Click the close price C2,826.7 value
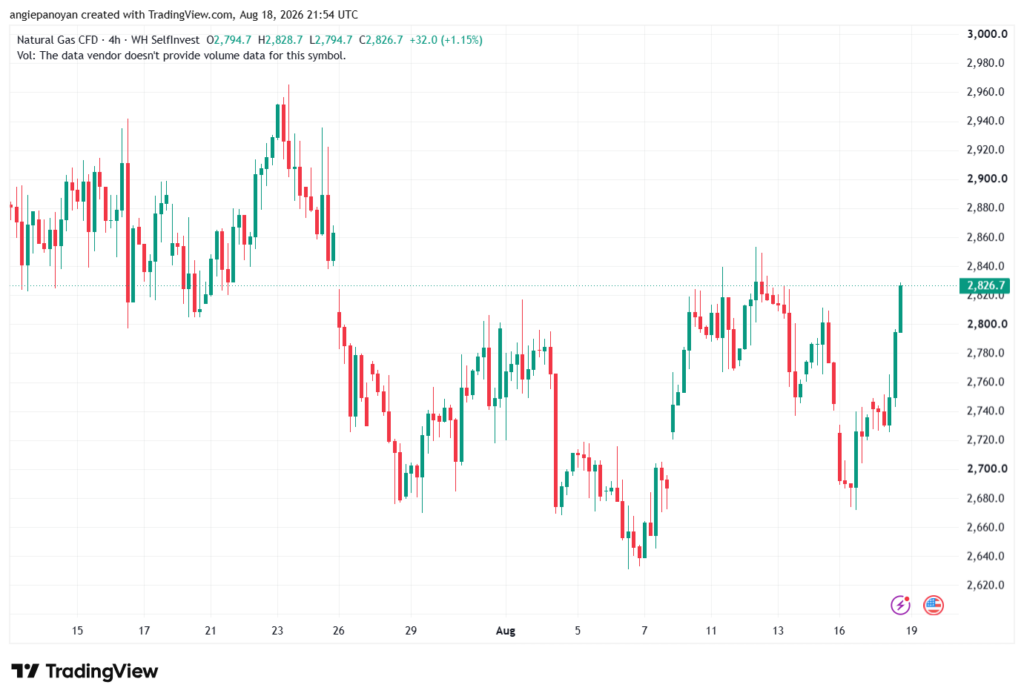 [x=381, y=40]
